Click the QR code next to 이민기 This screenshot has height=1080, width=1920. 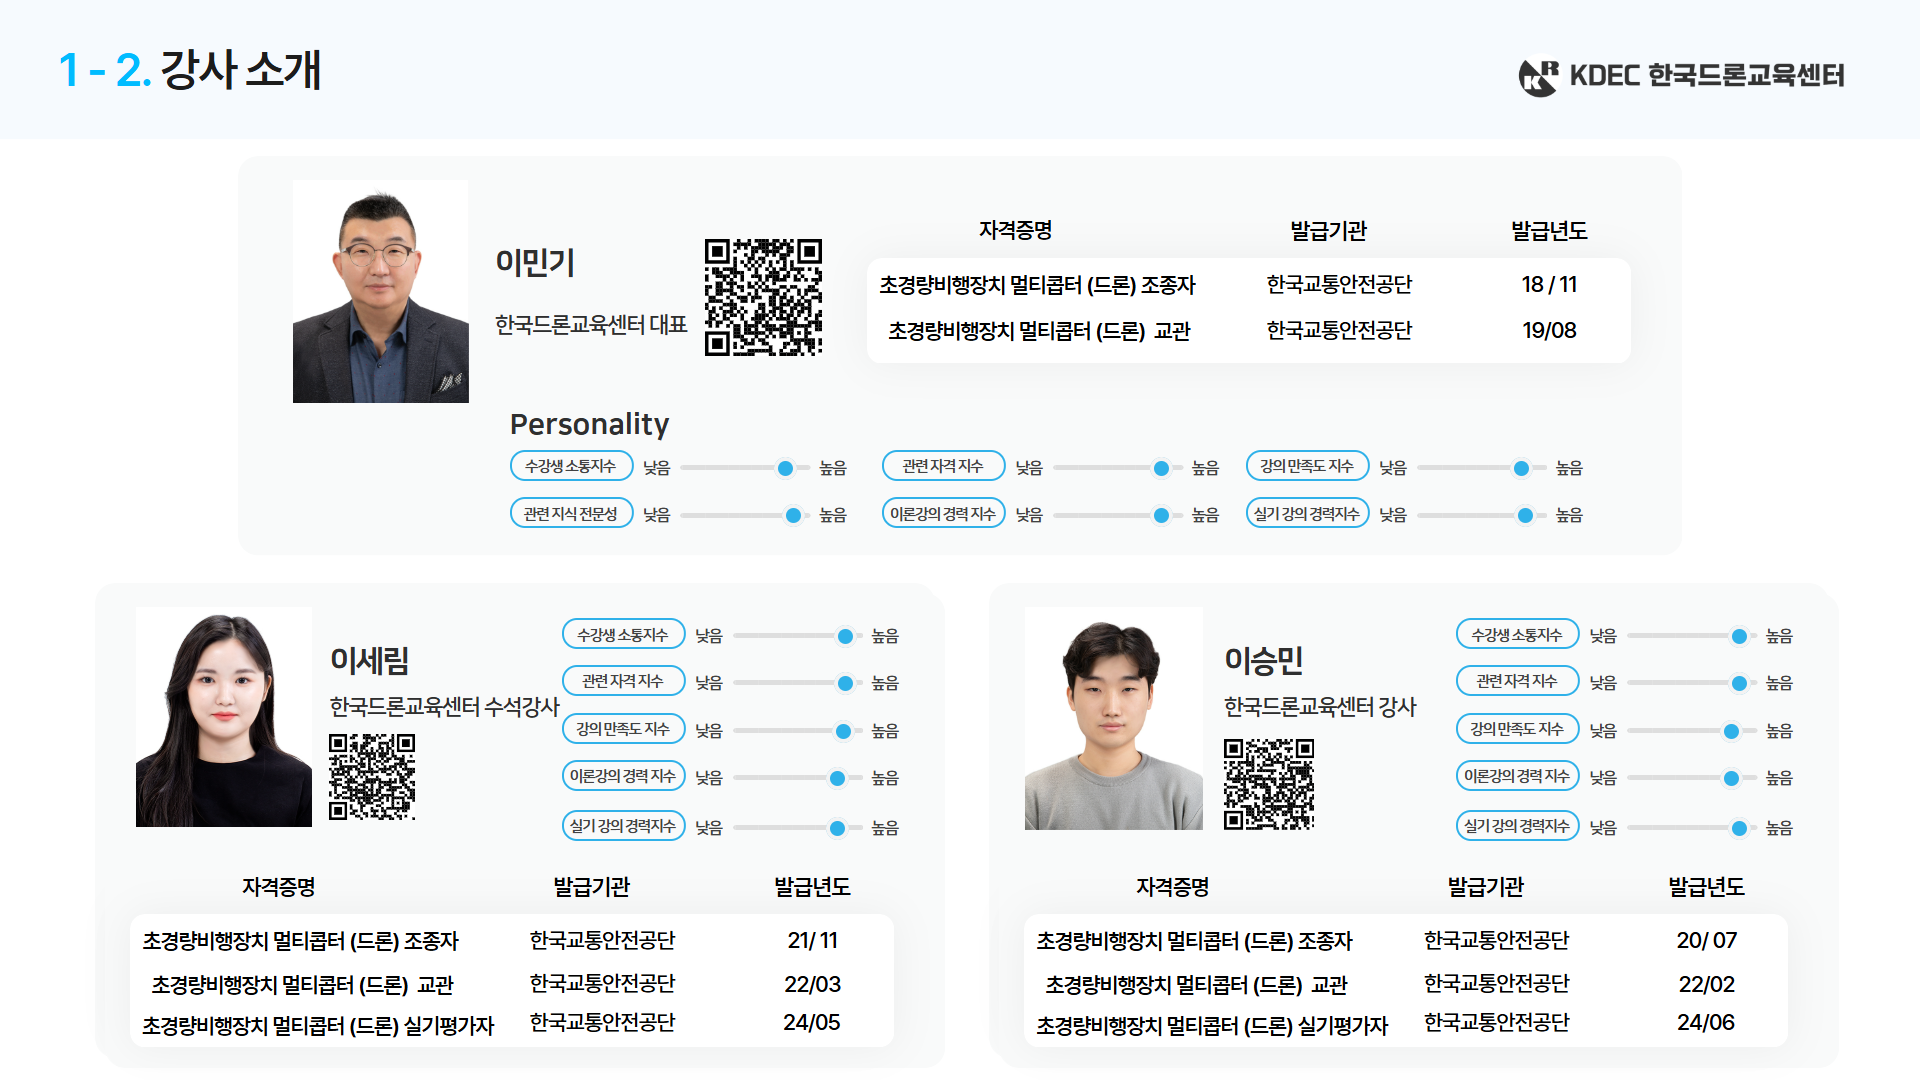click(763, 297)
